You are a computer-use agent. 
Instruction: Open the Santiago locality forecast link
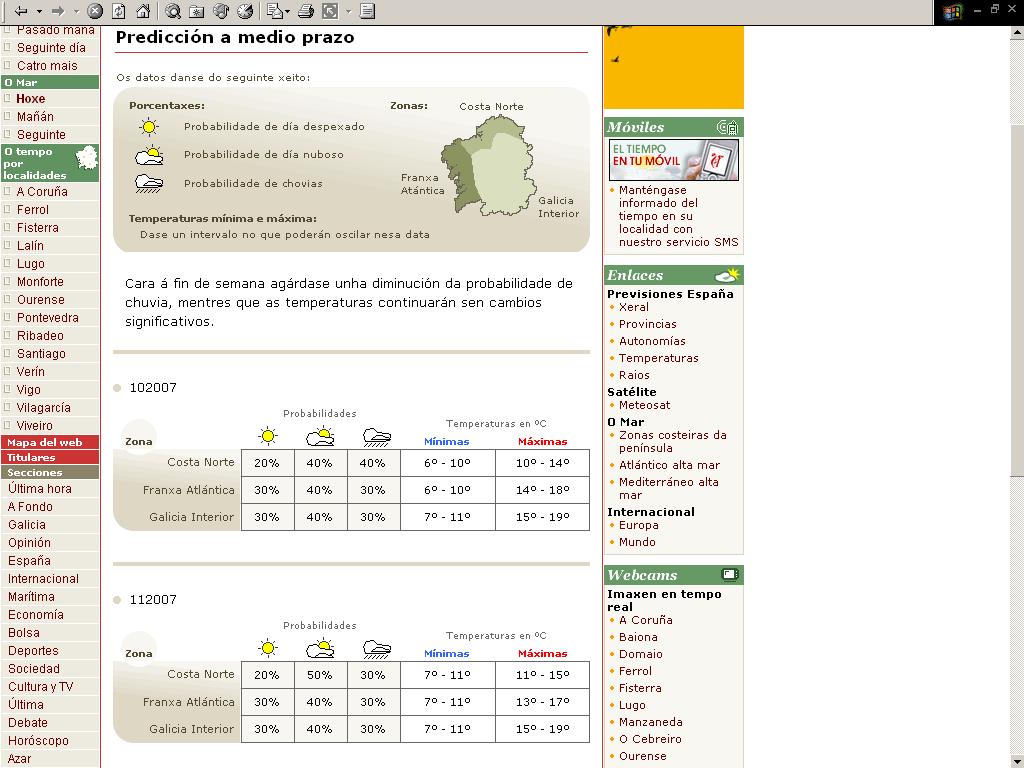(41, 354)
